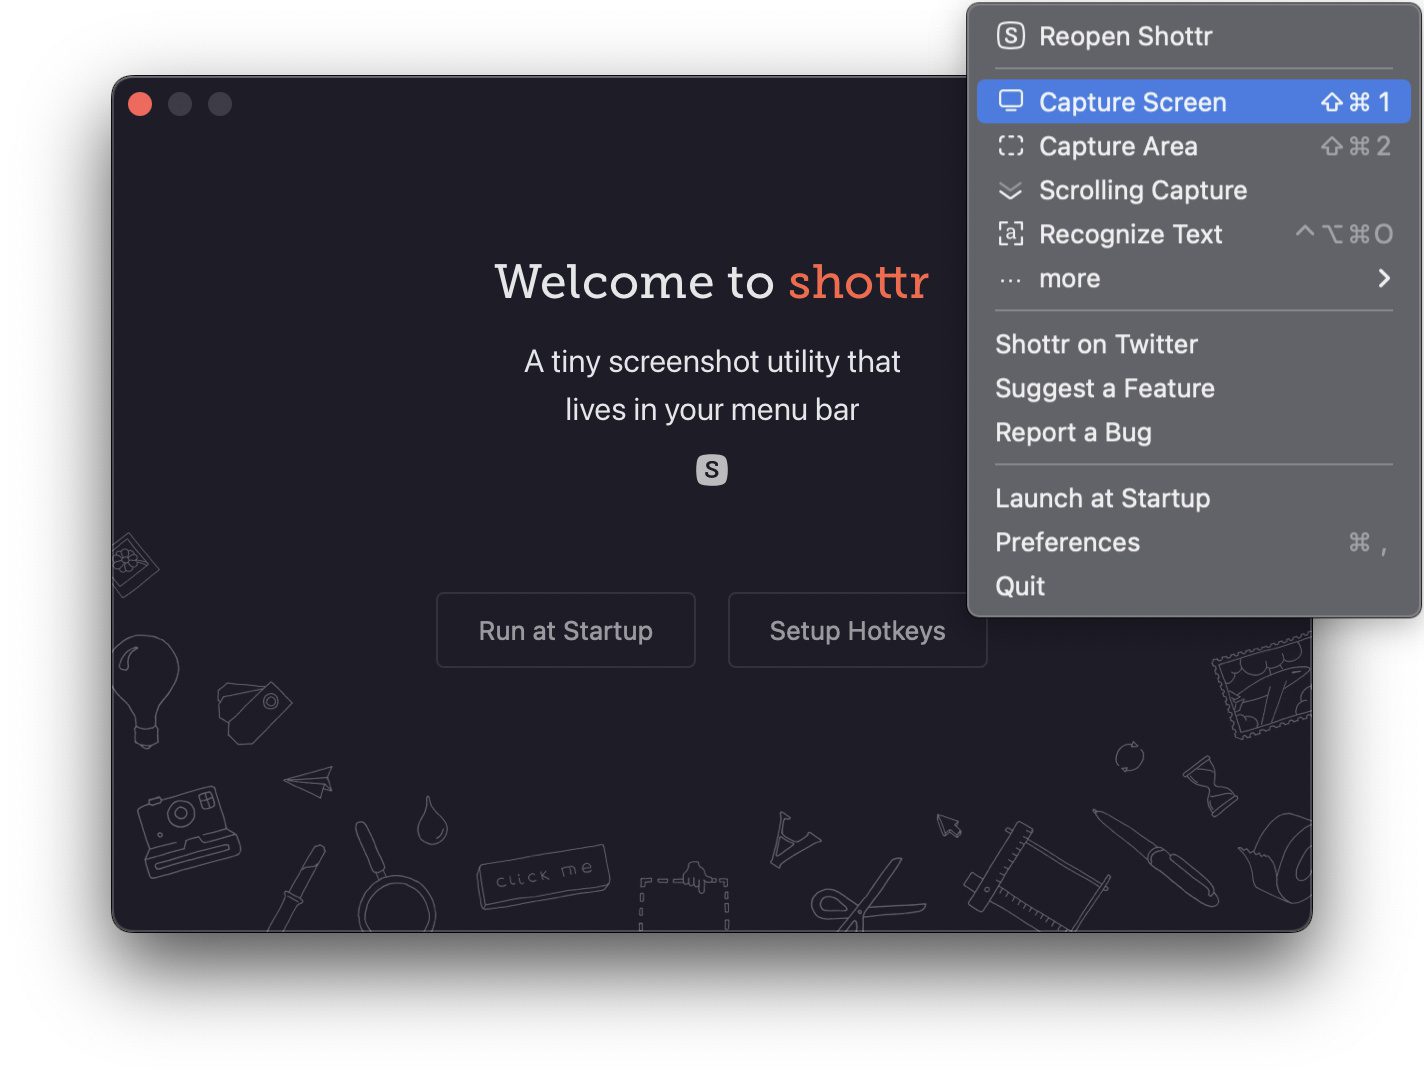The height and width of the screenshot is (1080, 1424).
Task: Click the Run at Startup button
Action: (x=566, y=630)
